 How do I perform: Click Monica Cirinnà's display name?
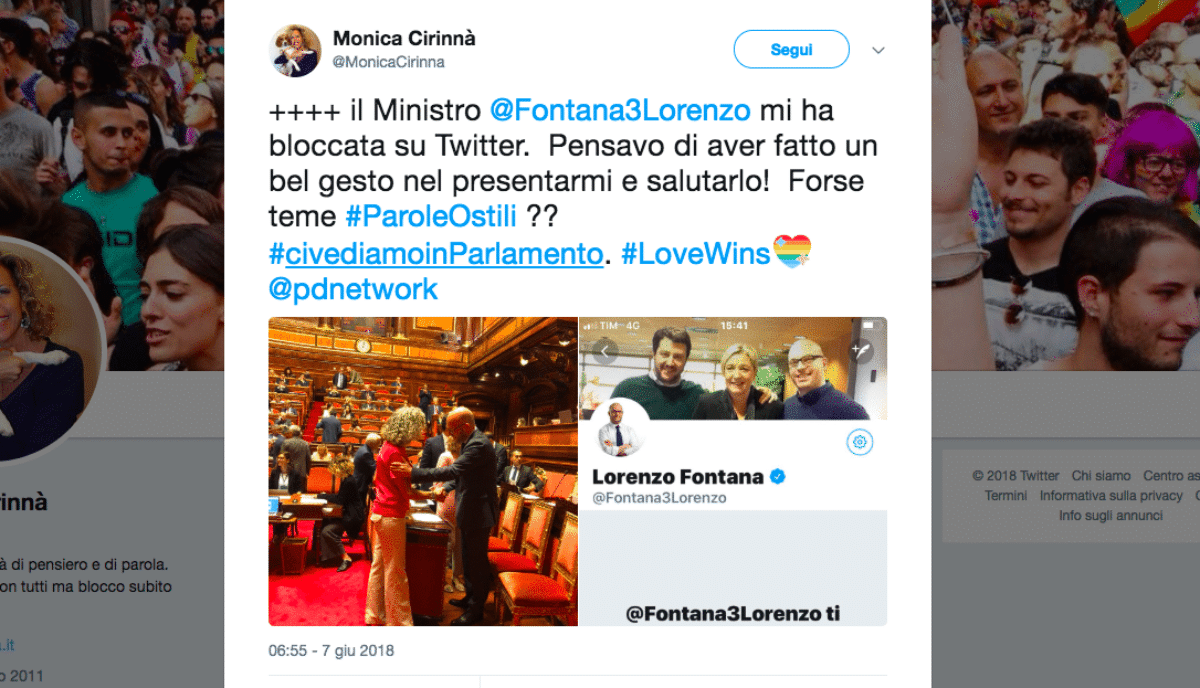[404, 39]
